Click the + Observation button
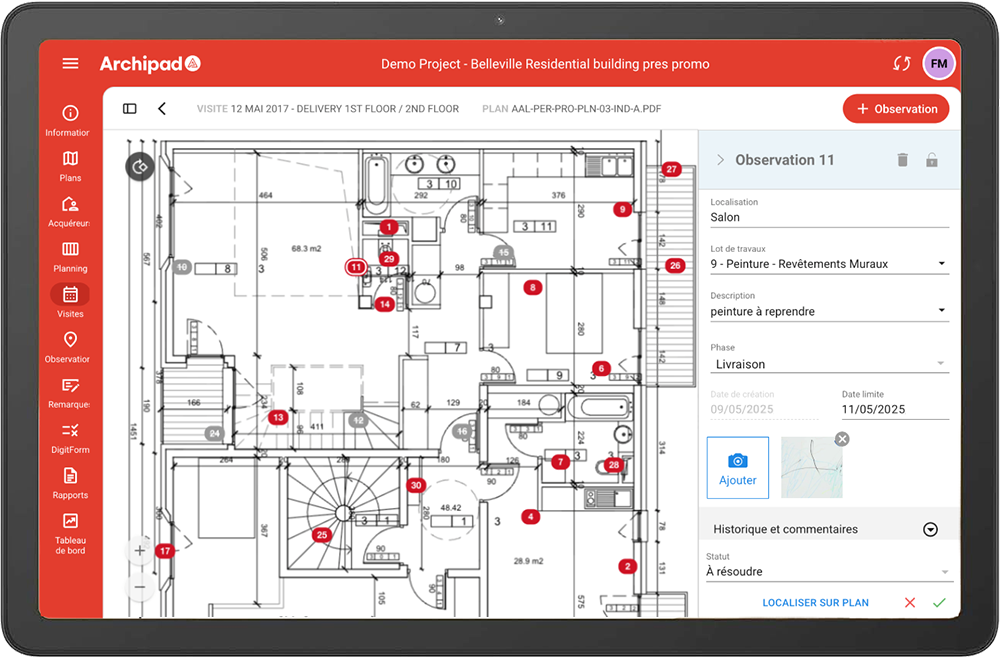 (x=896, y=109)
